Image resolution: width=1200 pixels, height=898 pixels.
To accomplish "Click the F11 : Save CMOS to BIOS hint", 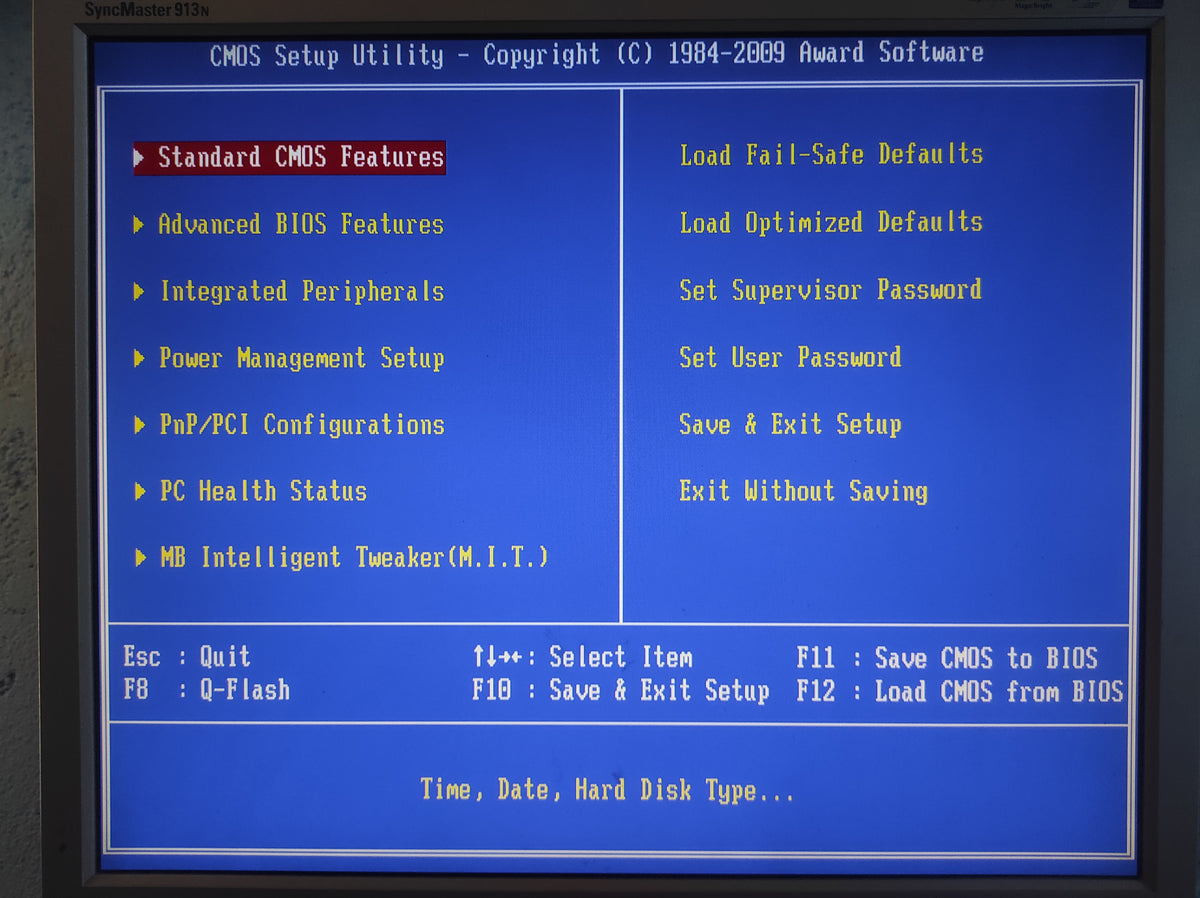I will pyautogui.click(x=947, y=658).
